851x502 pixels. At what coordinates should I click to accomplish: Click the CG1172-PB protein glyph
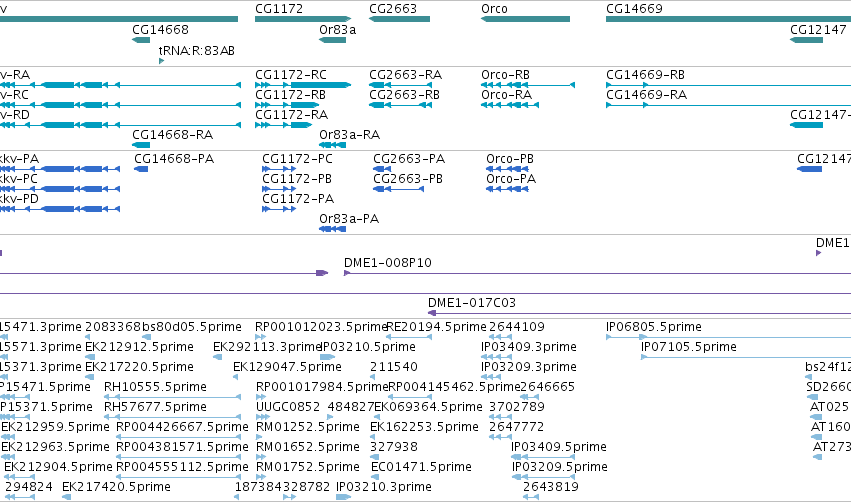(279, 189)
